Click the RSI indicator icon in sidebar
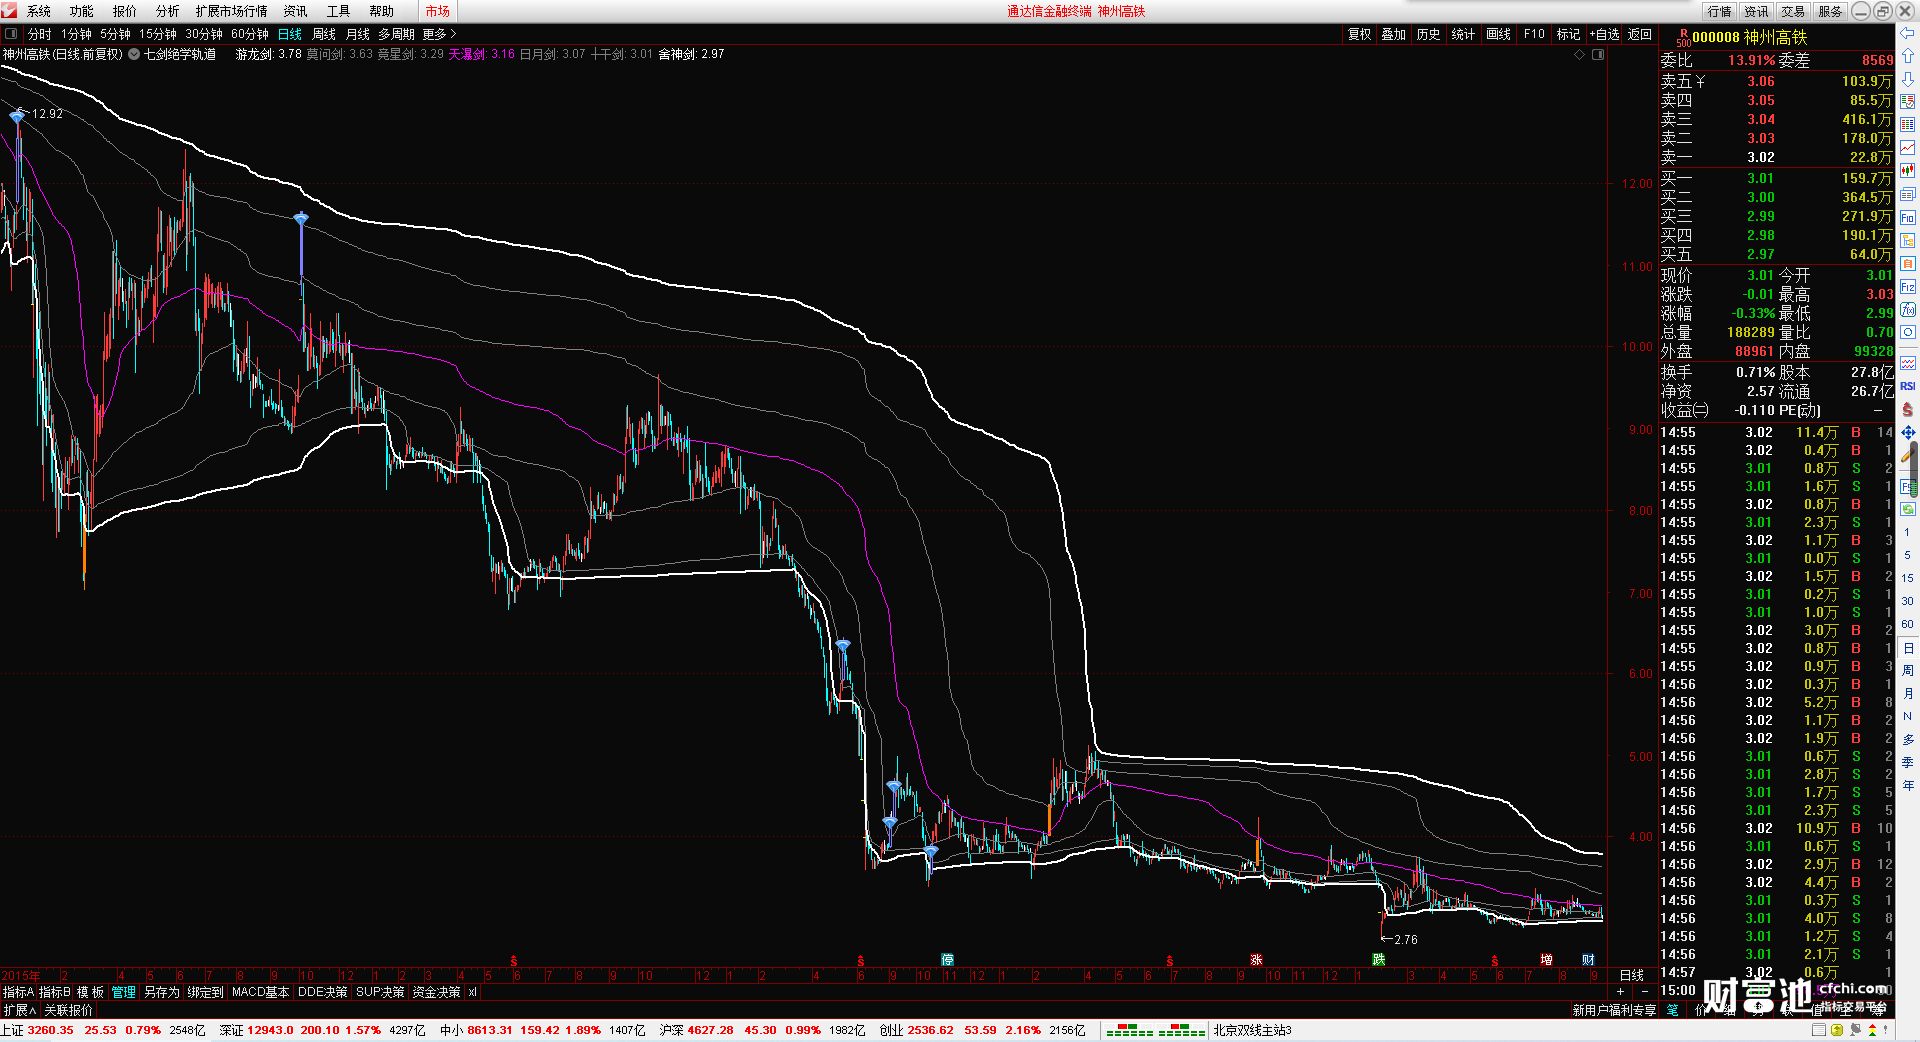The width and height of the screenshot is (1920, 1042). point(1908,386)
